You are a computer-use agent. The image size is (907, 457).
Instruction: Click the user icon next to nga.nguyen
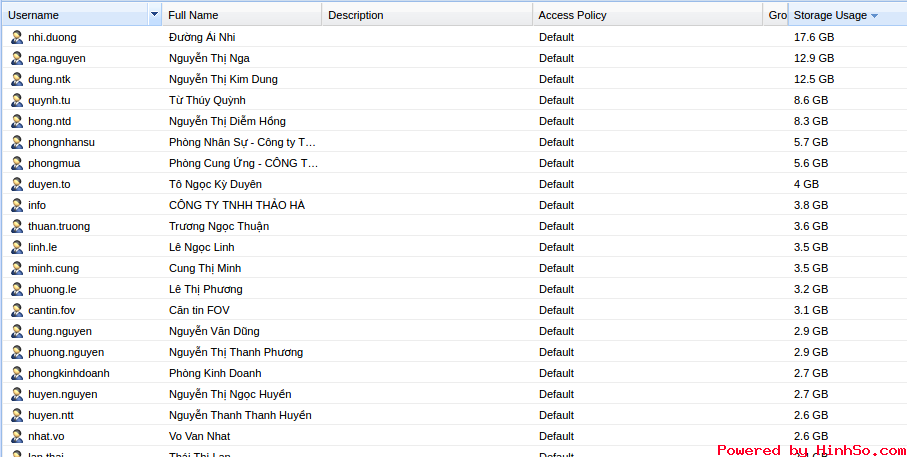pos(17,58)
